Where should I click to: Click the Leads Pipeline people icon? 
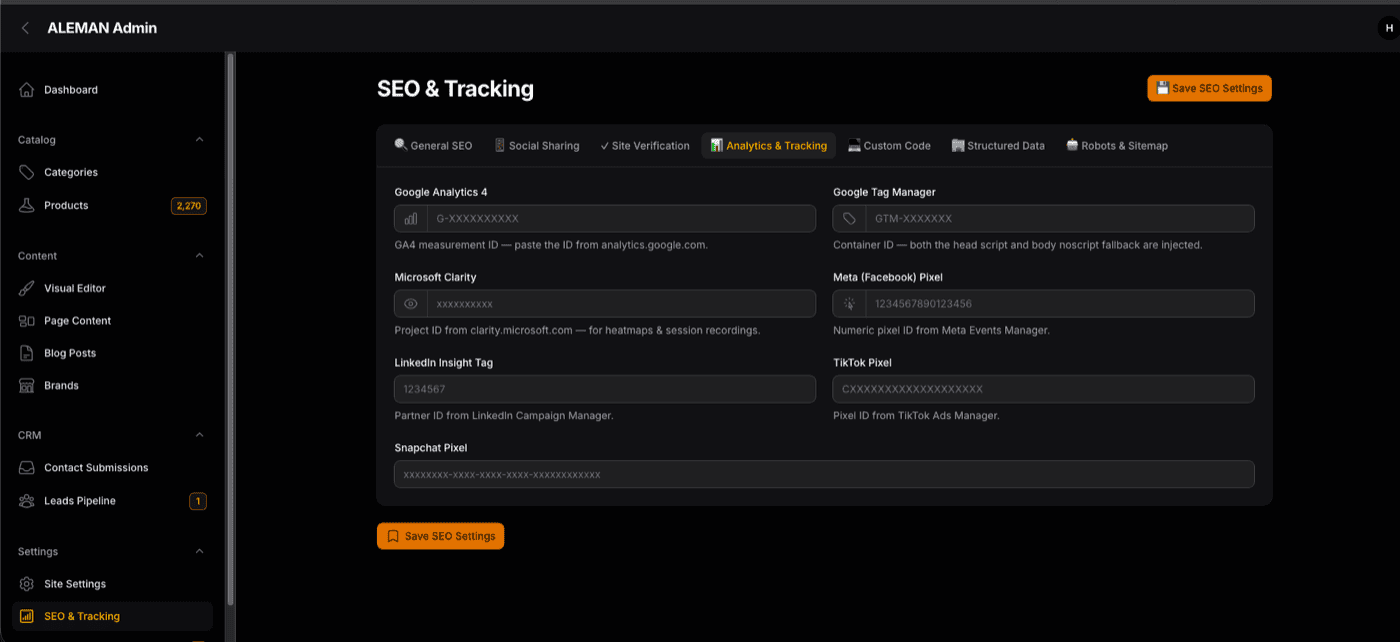point(27,501)
